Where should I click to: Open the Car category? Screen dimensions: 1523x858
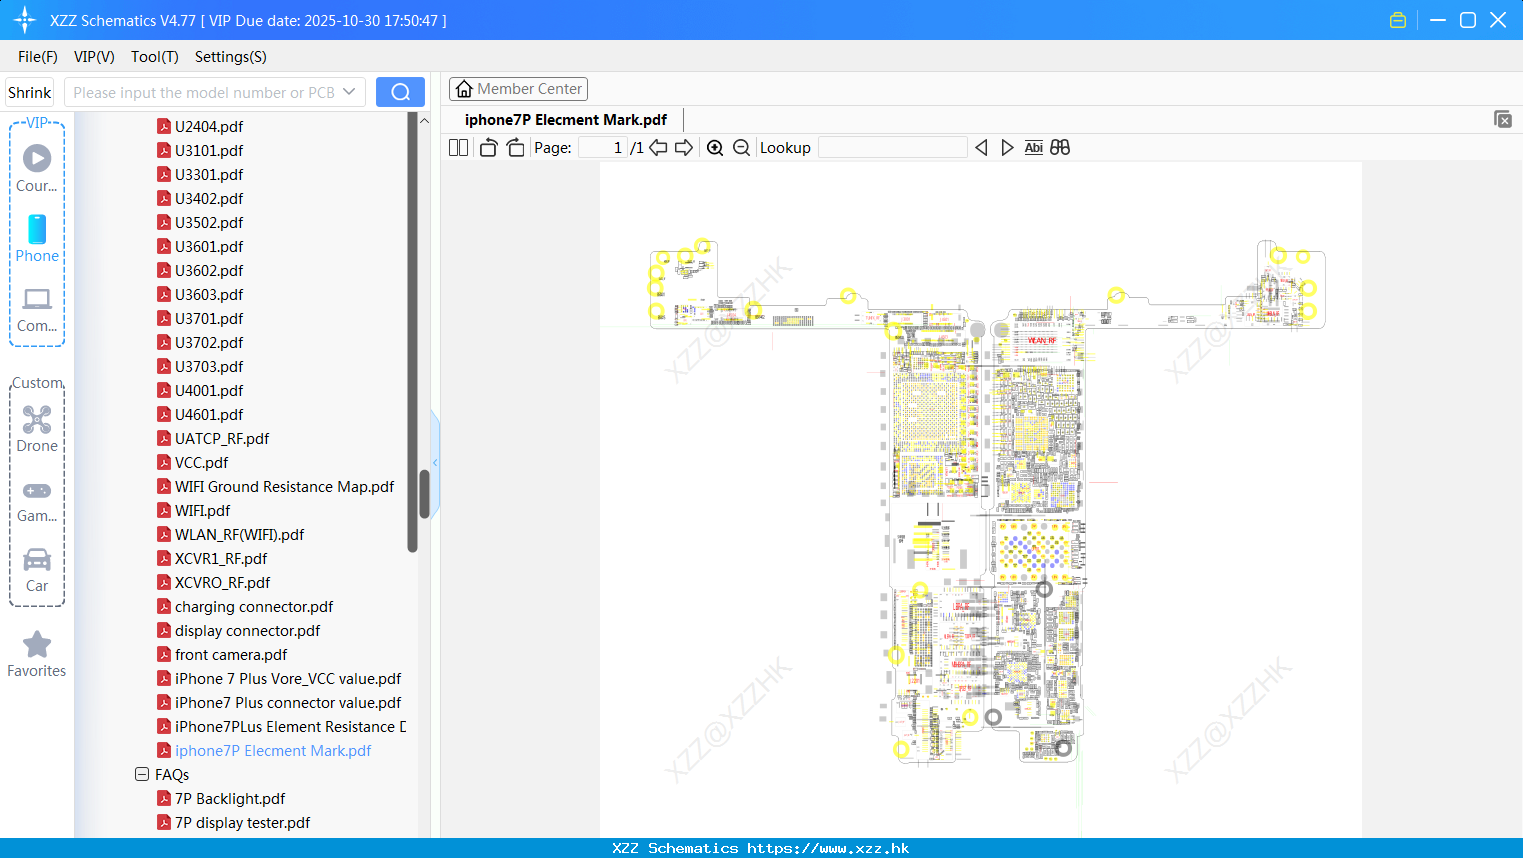pyautogui.click(x=37, y=570)
